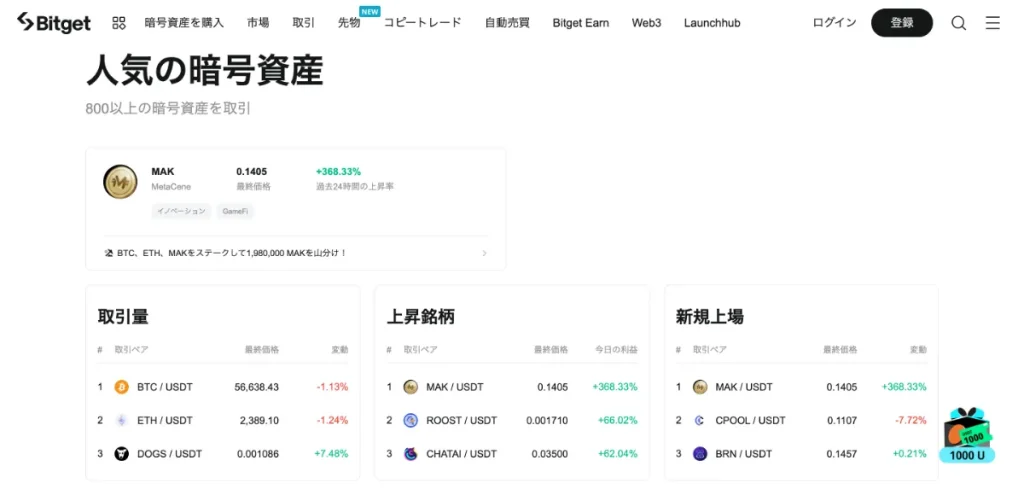Click the Bitget logo
This screenshot has width=1024, height=495.
(x=54, y=23)
